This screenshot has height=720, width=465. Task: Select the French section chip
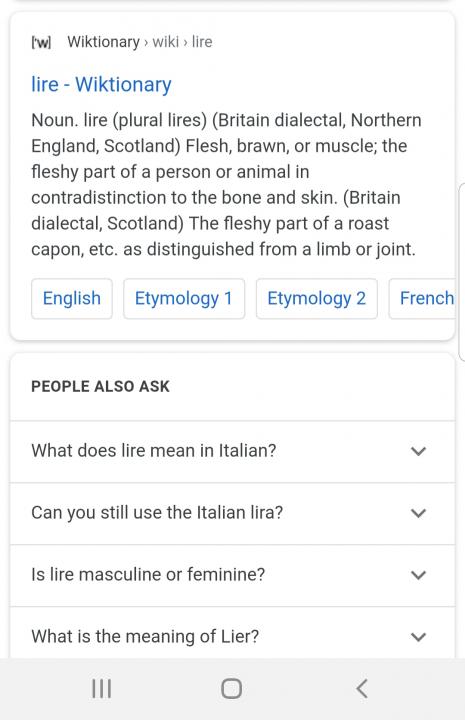coord(423,298)
